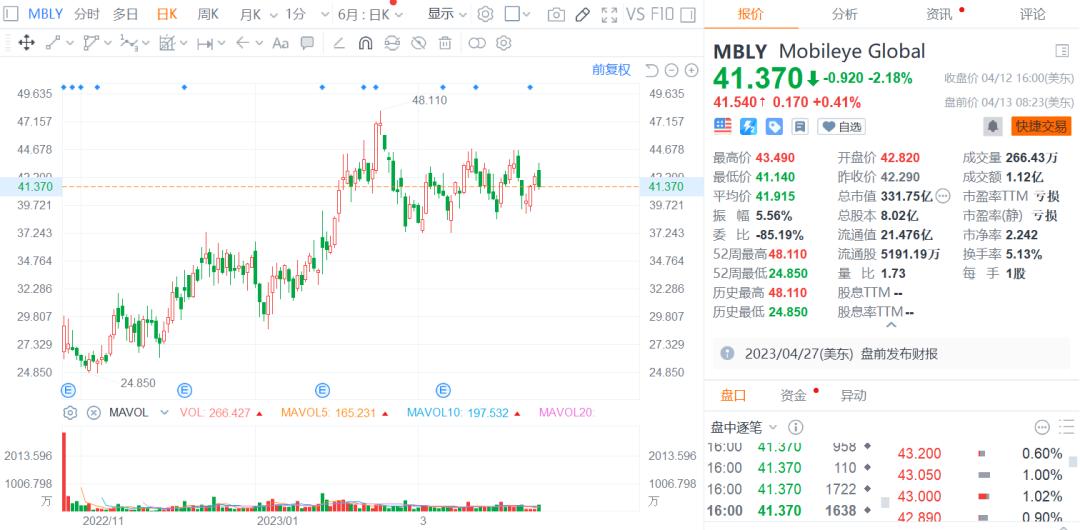This screenshot has height=530, width=1080.
Task: Open the notes icon beside tag
Action: click(x=800, y=126)
